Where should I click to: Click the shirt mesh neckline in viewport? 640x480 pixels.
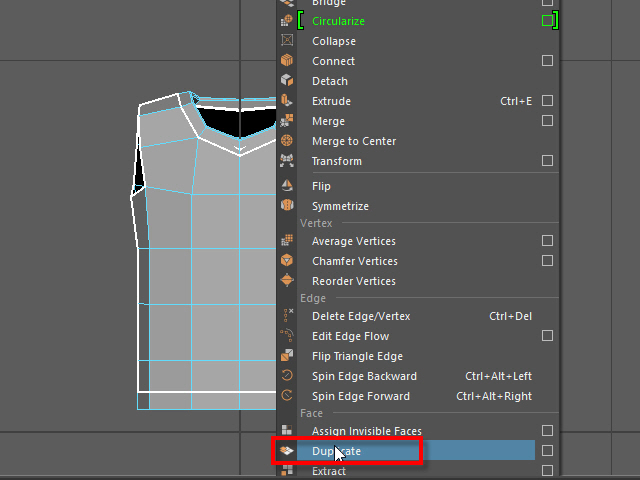coord(238,148)
